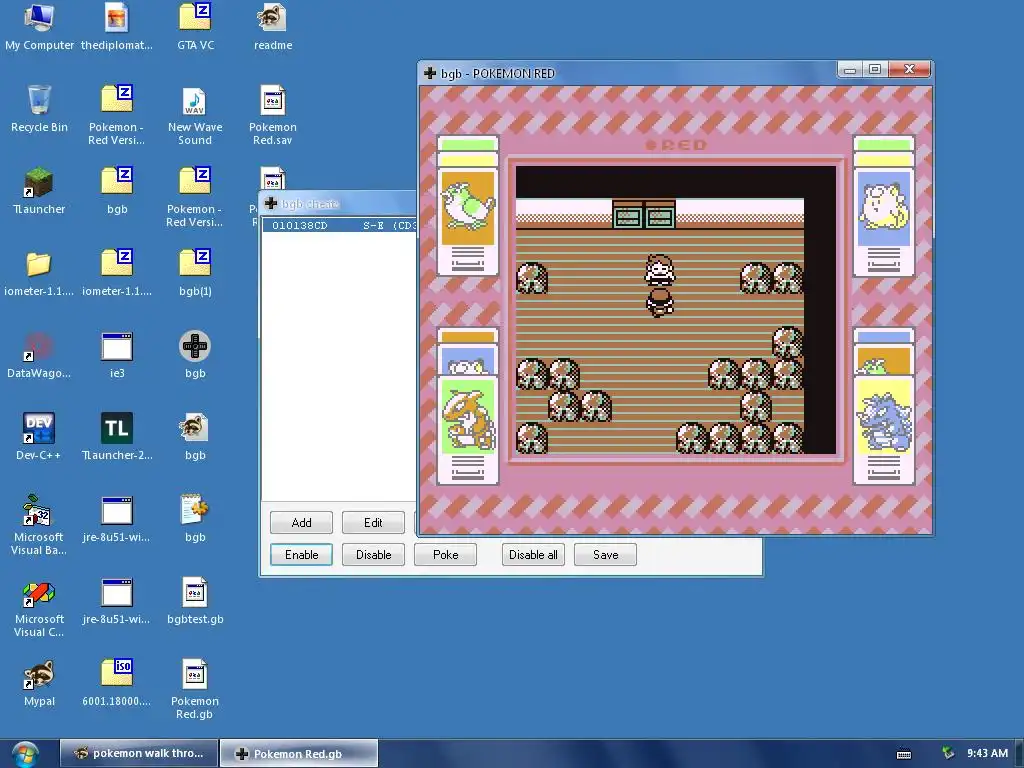Select the 6001.18000... ISO file icon

[x=117, y=683]
